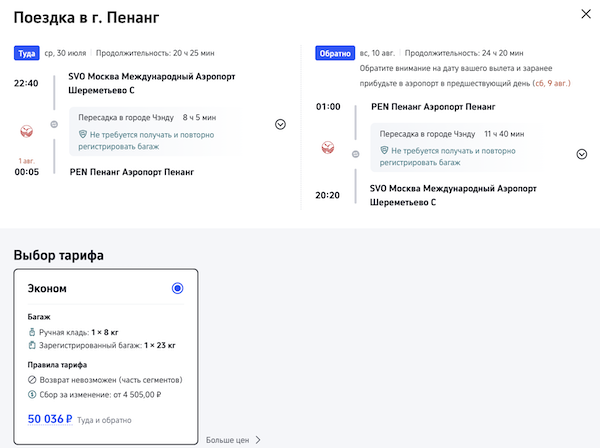Click the 50 036 ₽ price link
Screen dimensions: 600x448
tap(50, 419)
